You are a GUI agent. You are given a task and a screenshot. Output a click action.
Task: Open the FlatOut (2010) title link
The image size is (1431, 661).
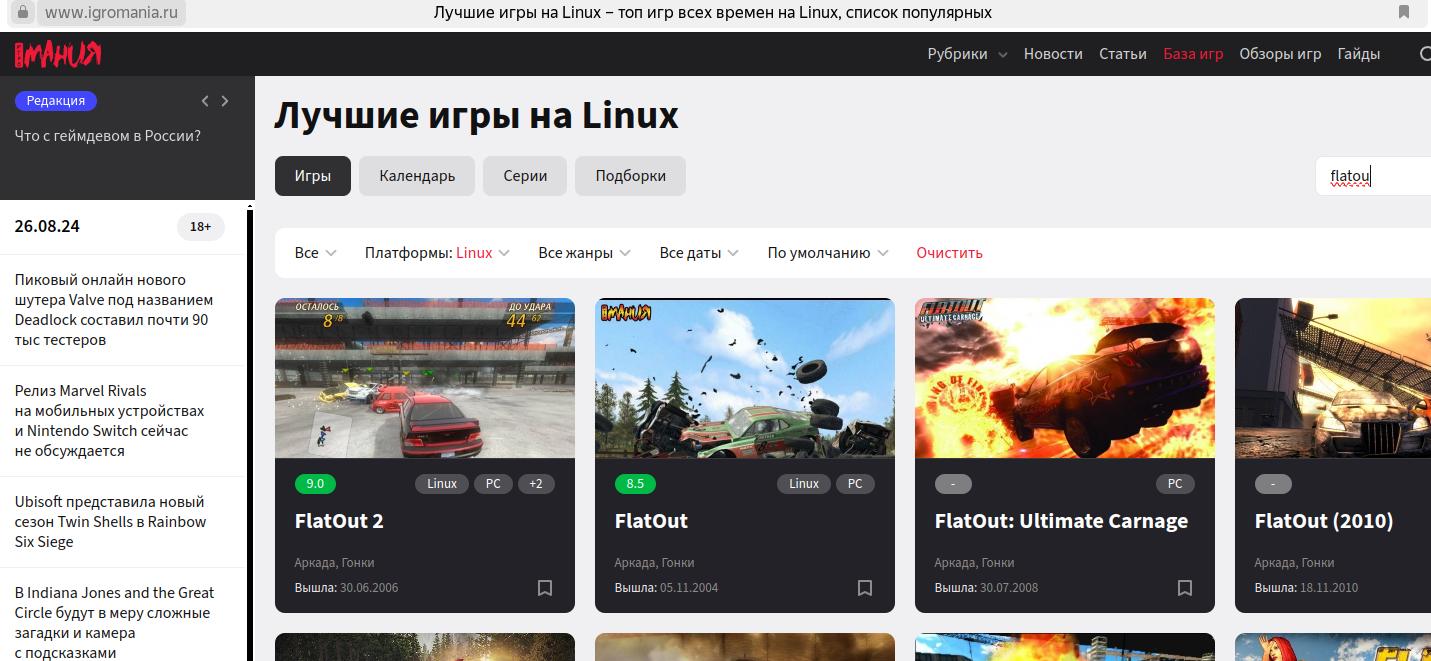[x=1324, y=521]
